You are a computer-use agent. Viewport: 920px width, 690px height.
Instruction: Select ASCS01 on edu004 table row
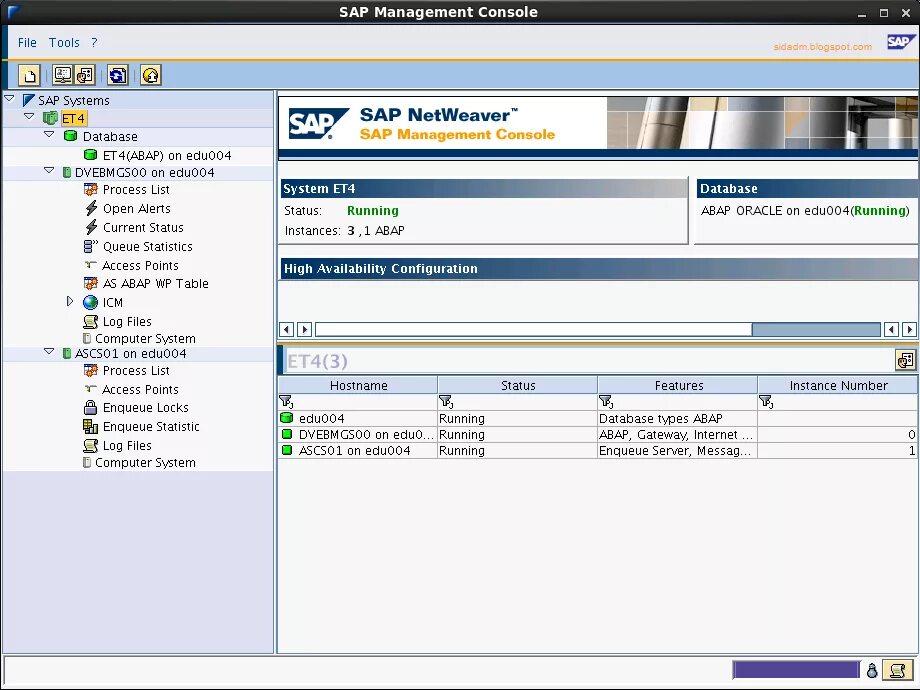pyautogui.click(x=598, y=451)
